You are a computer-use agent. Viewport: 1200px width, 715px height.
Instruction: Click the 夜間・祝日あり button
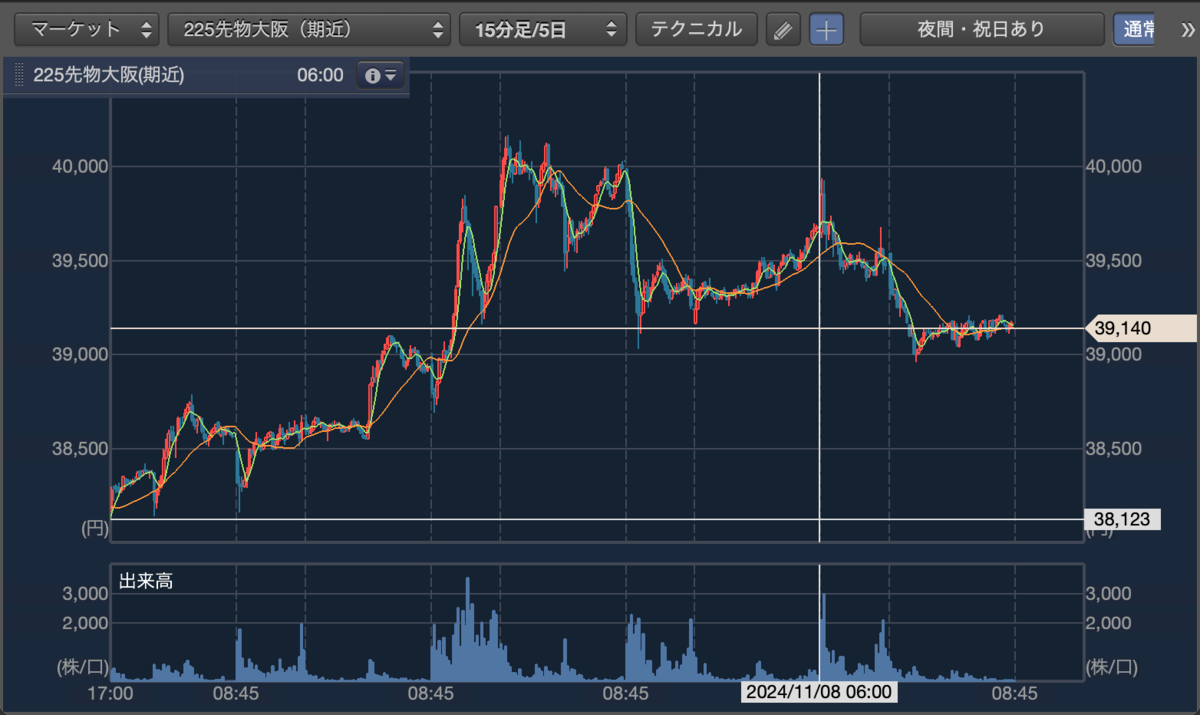pos(981,29)
